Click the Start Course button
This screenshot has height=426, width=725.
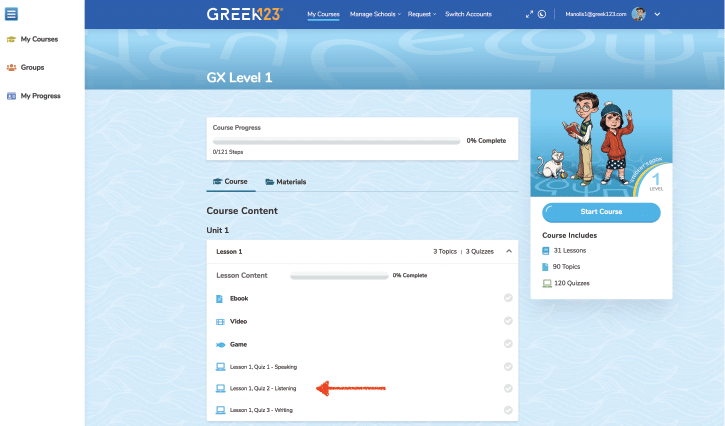tap(601, 212)
